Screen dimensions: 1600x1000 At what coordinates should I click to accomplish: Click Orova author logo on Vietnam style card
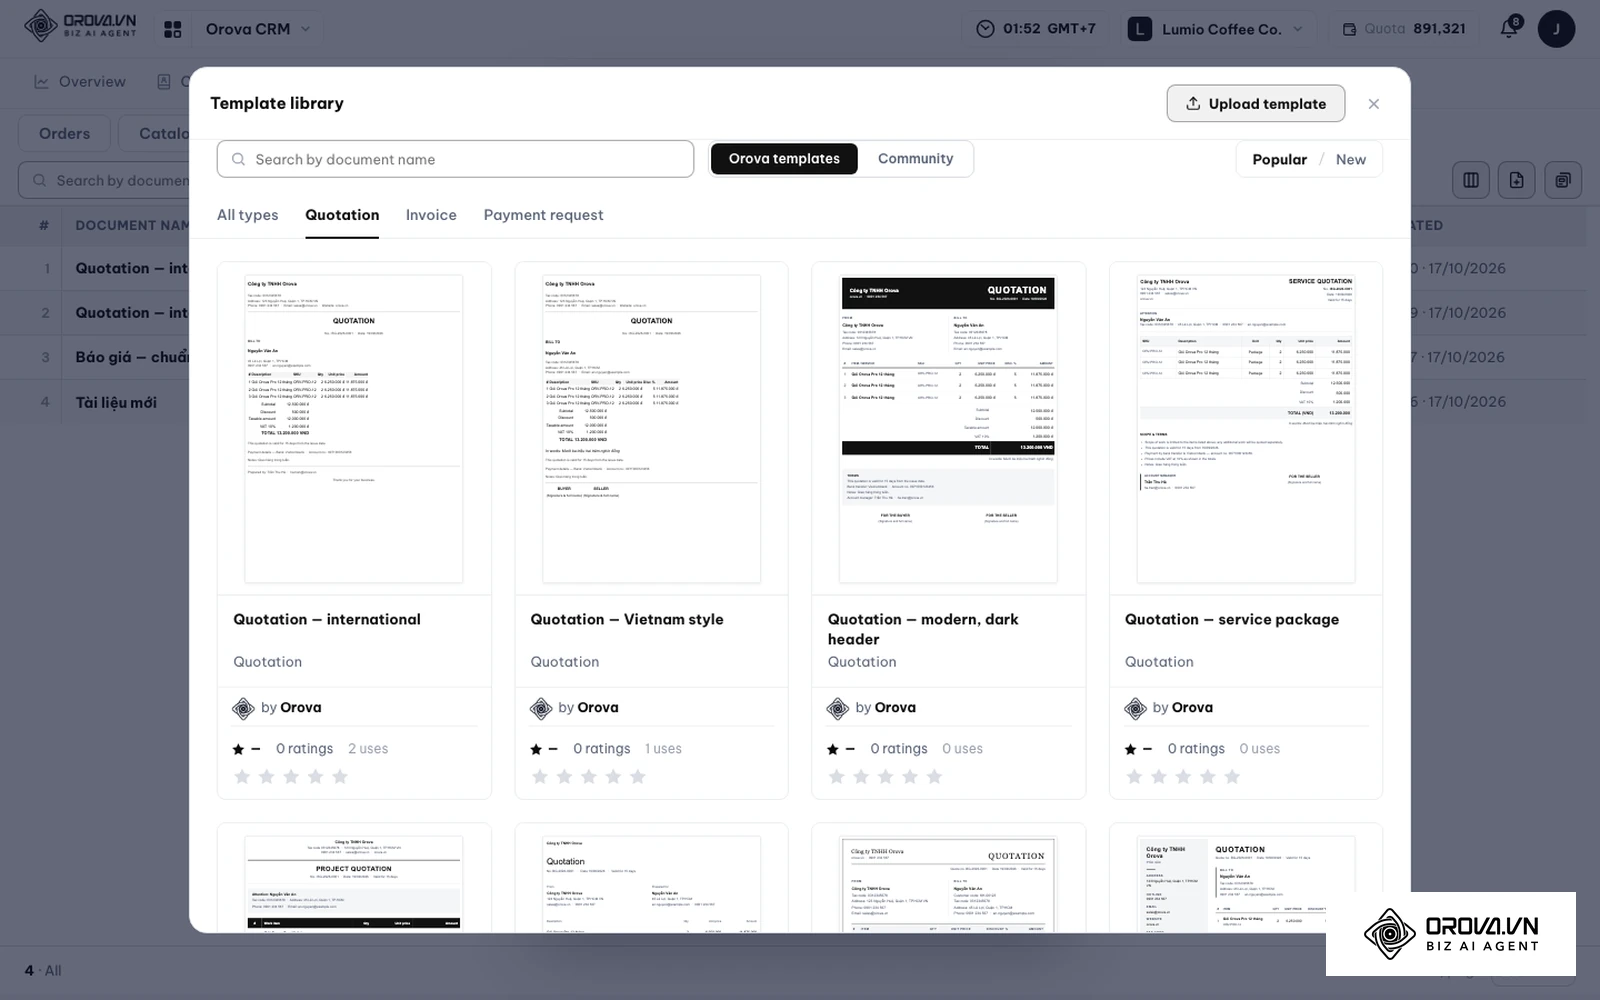click(x=541, y=709)
